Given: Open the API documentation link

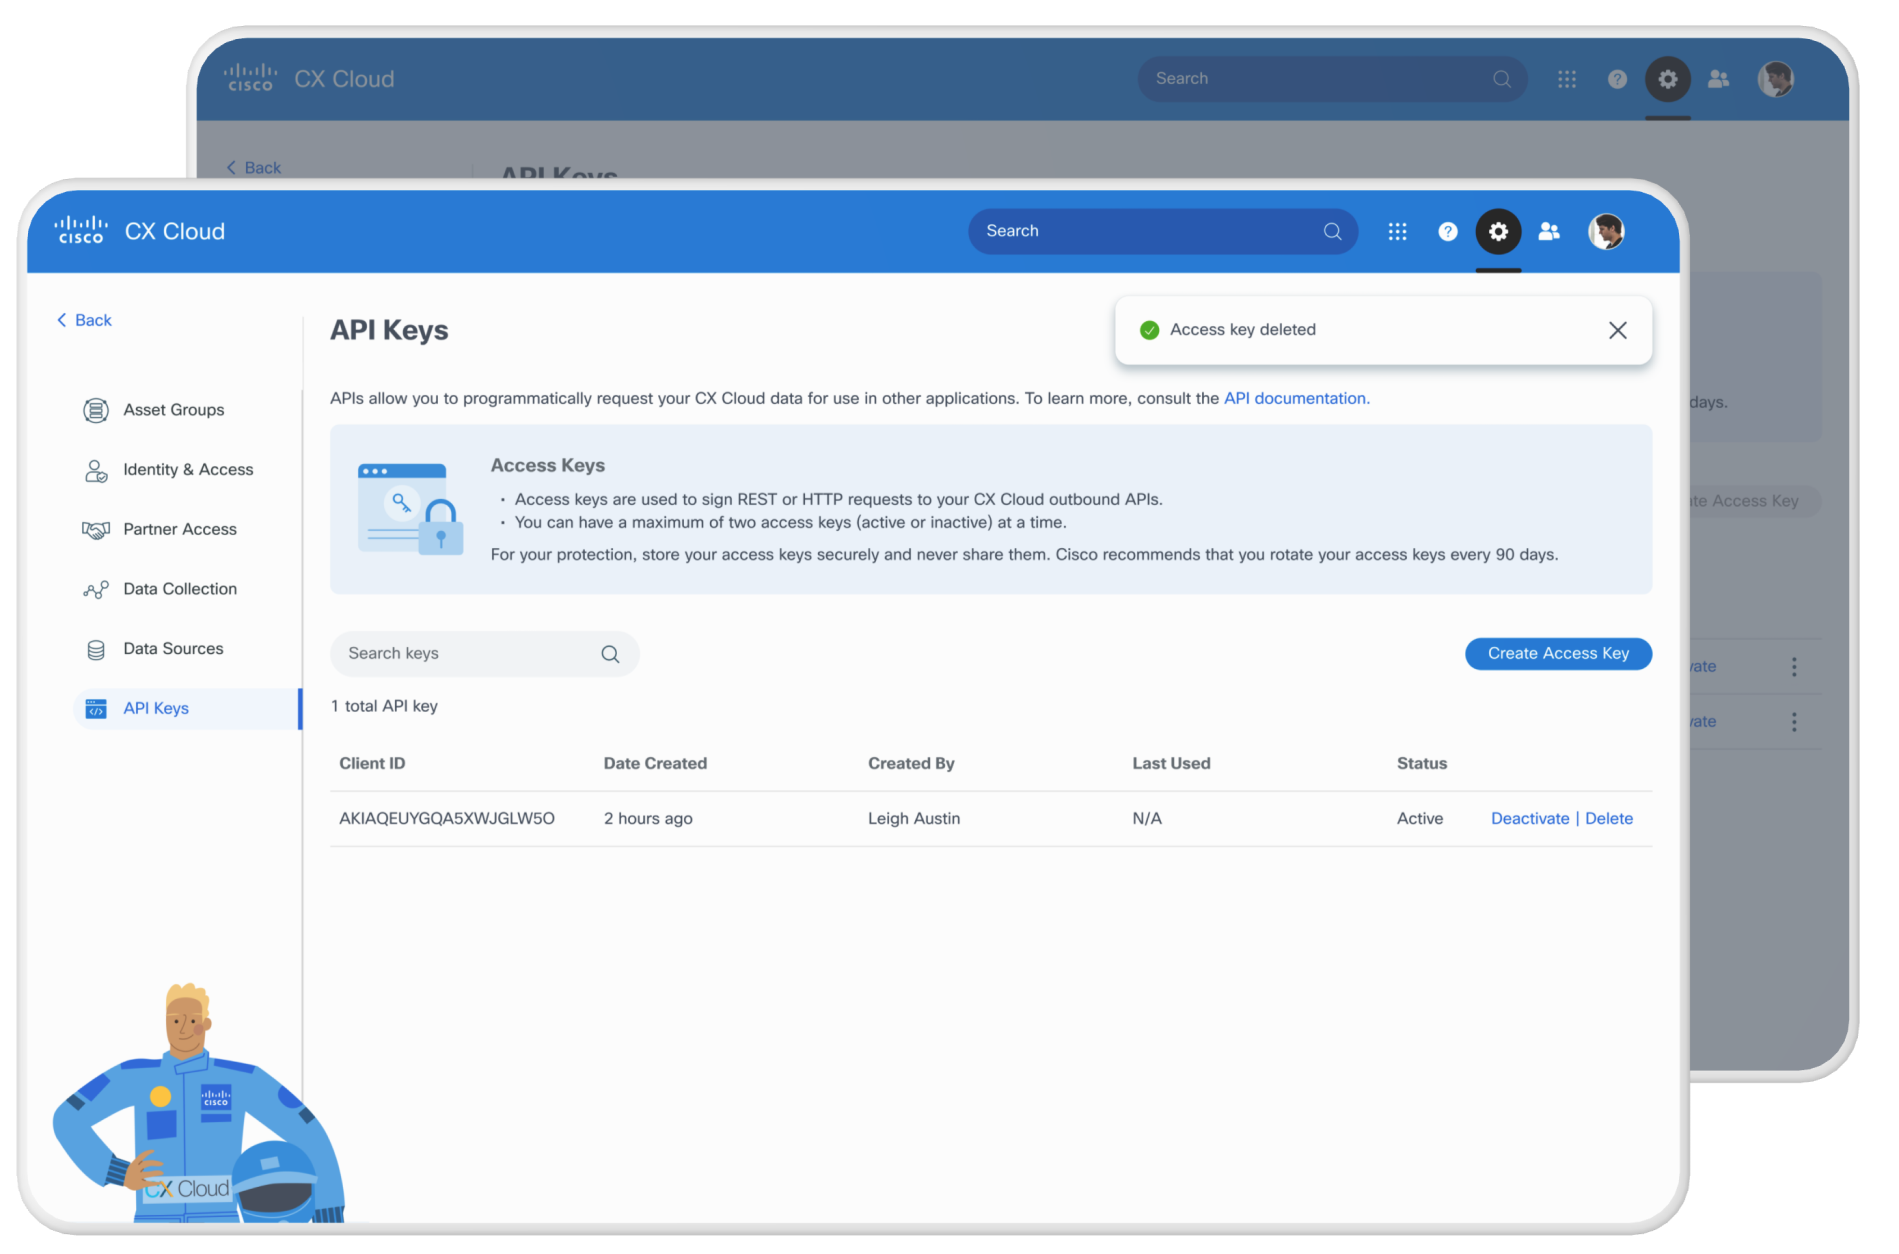Looking at the screenshot, I should pos(1296,398).
